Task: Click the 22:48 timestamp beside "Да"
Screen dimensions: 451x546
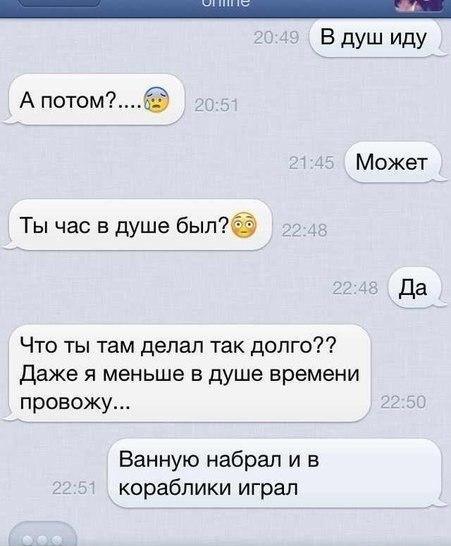Action: [x=355, y=289]
